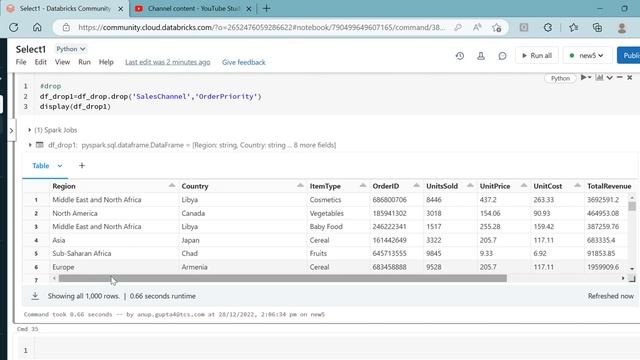Open Favorites list icon in browser toolbar
This screenshot has width=640, height=360.
coord(573,27)
